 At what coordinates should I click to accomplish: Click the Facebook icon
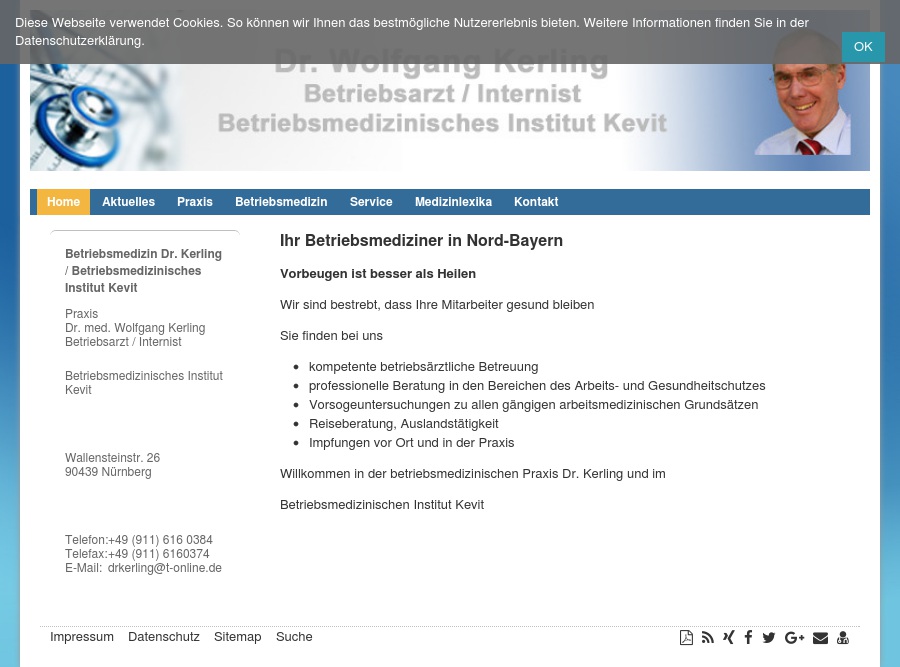point(748,637)
